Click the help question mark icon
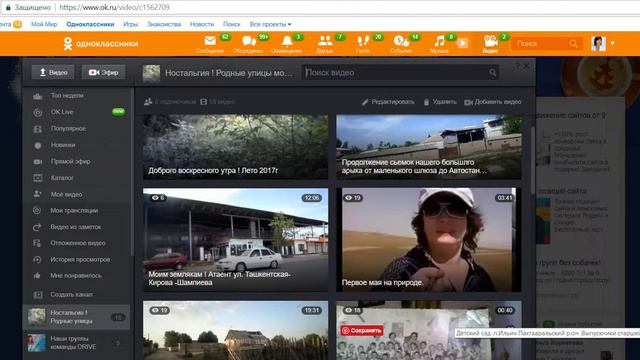Image resolution: width=640 pixels, height=360 pixels. click(518, 65)
